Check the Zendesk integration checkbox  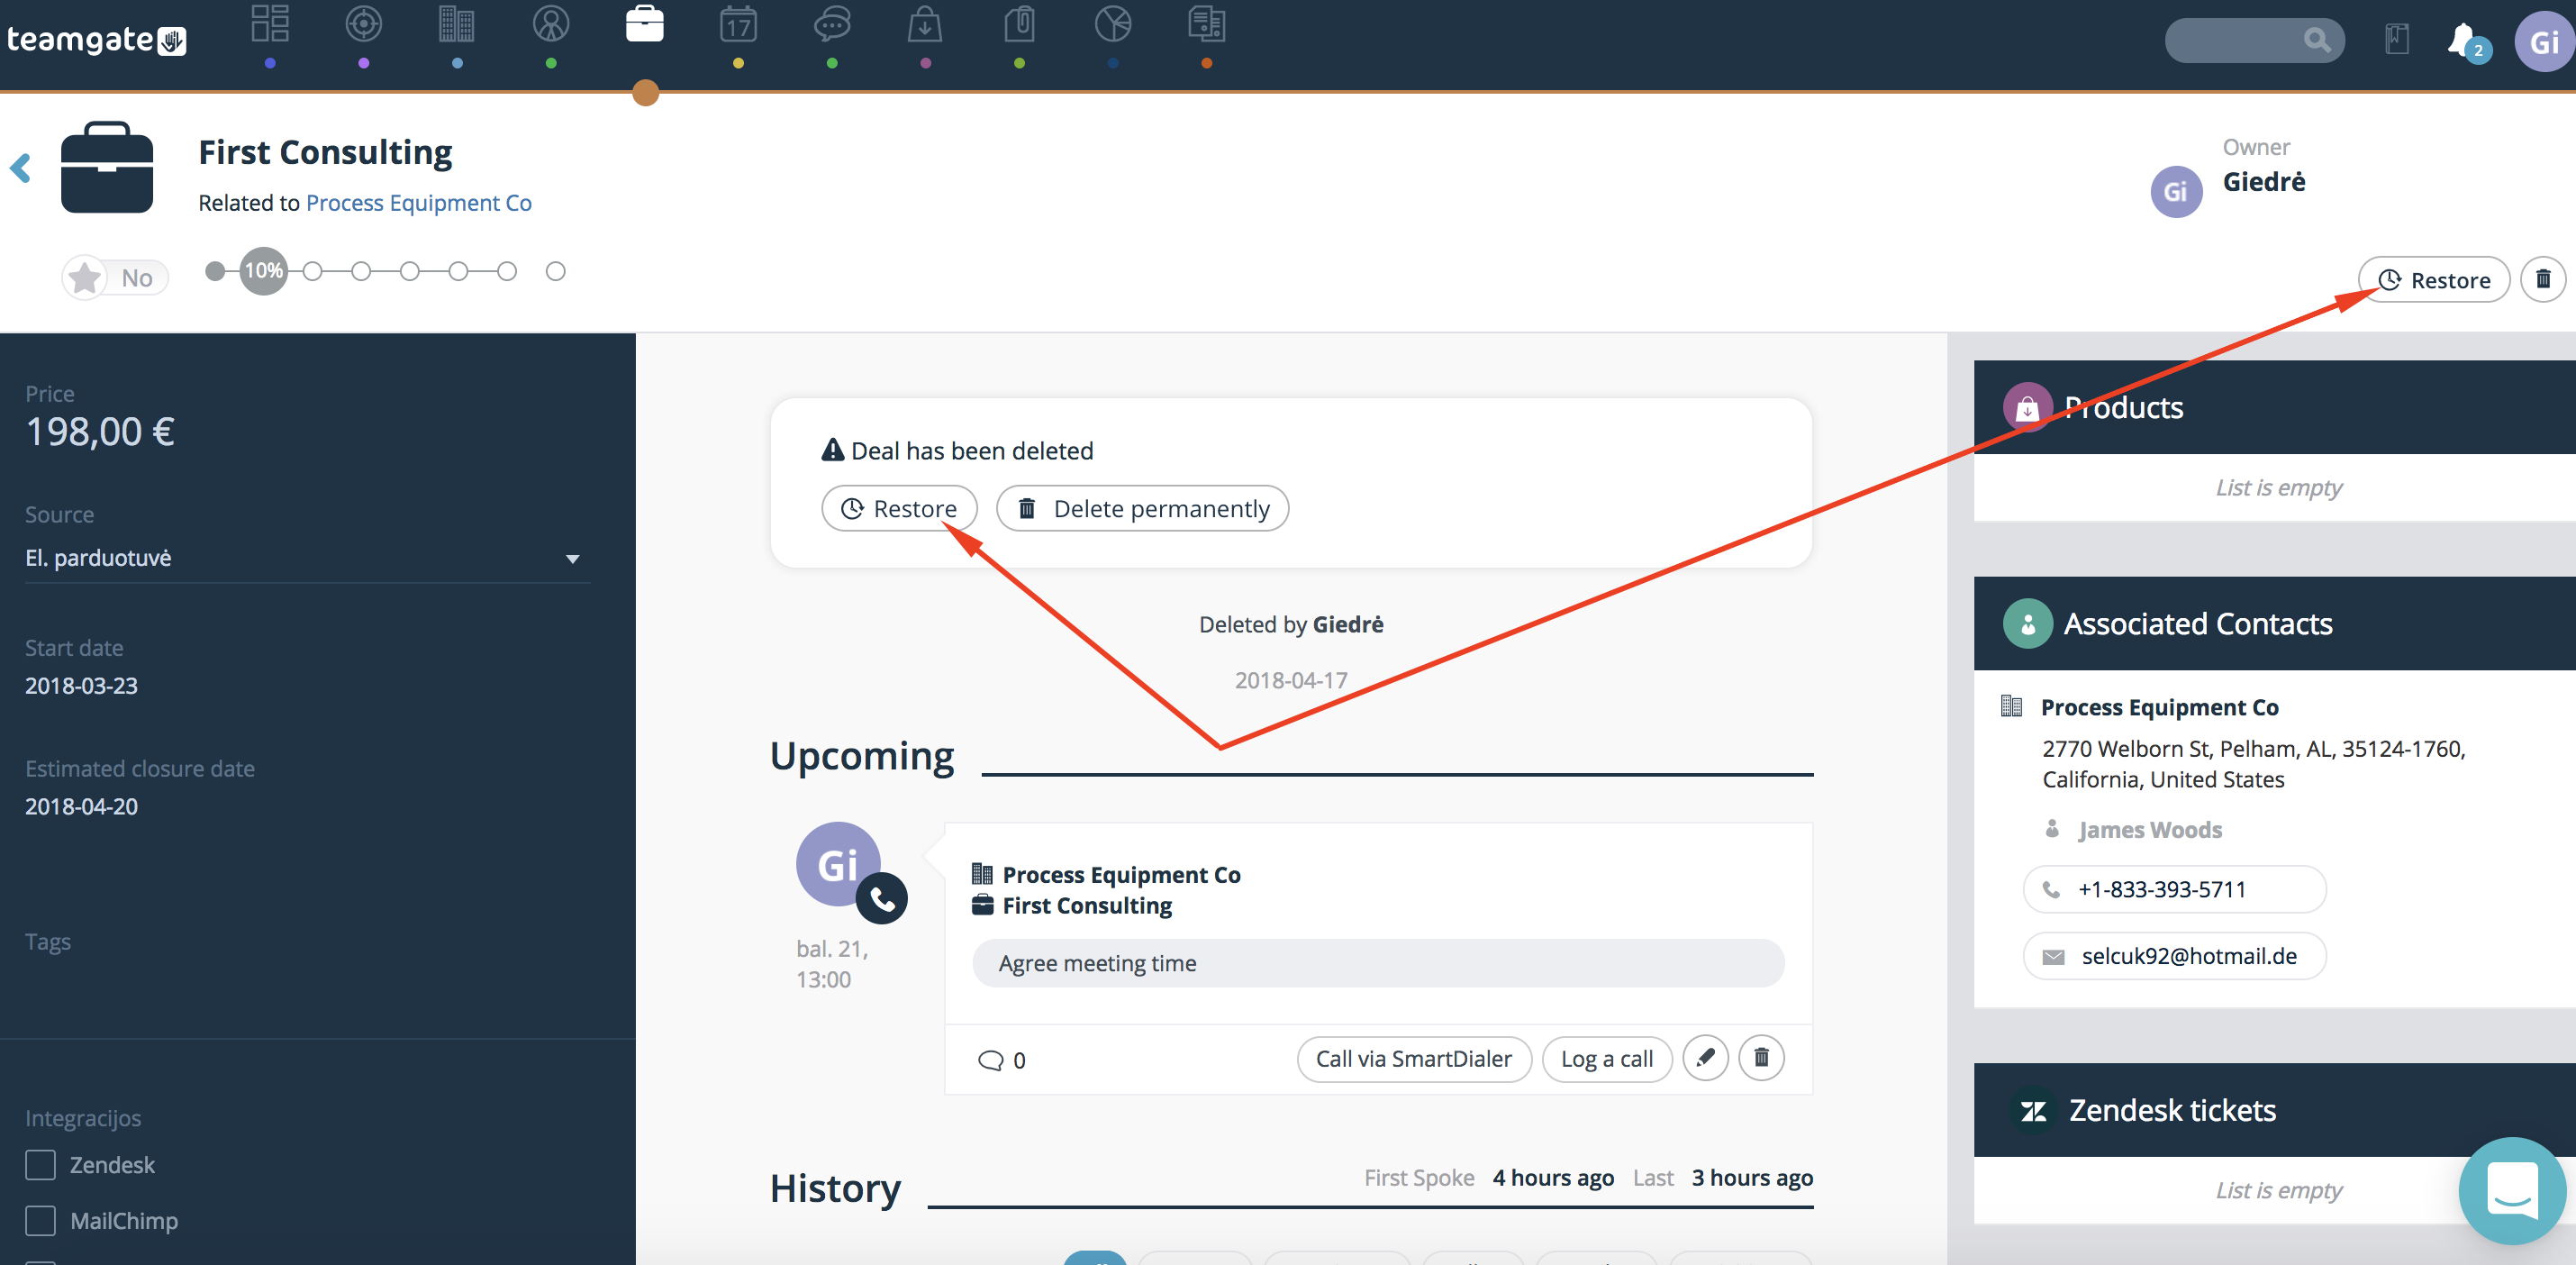40,1165
